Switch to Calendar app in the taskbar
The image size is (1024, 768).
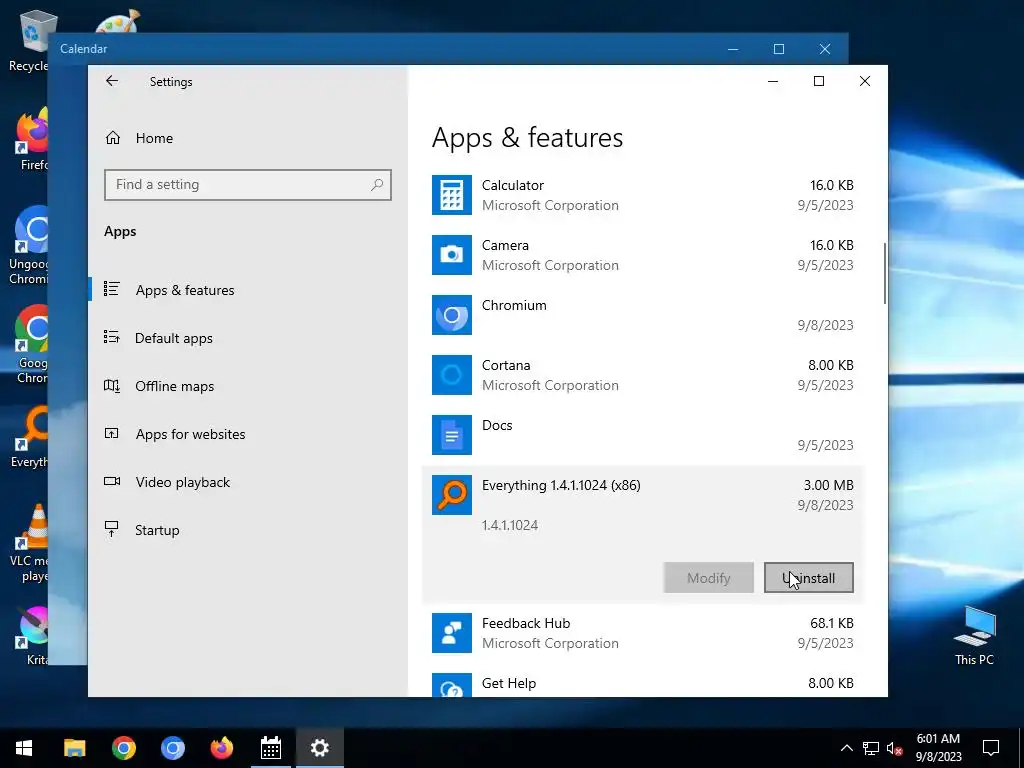271,748
